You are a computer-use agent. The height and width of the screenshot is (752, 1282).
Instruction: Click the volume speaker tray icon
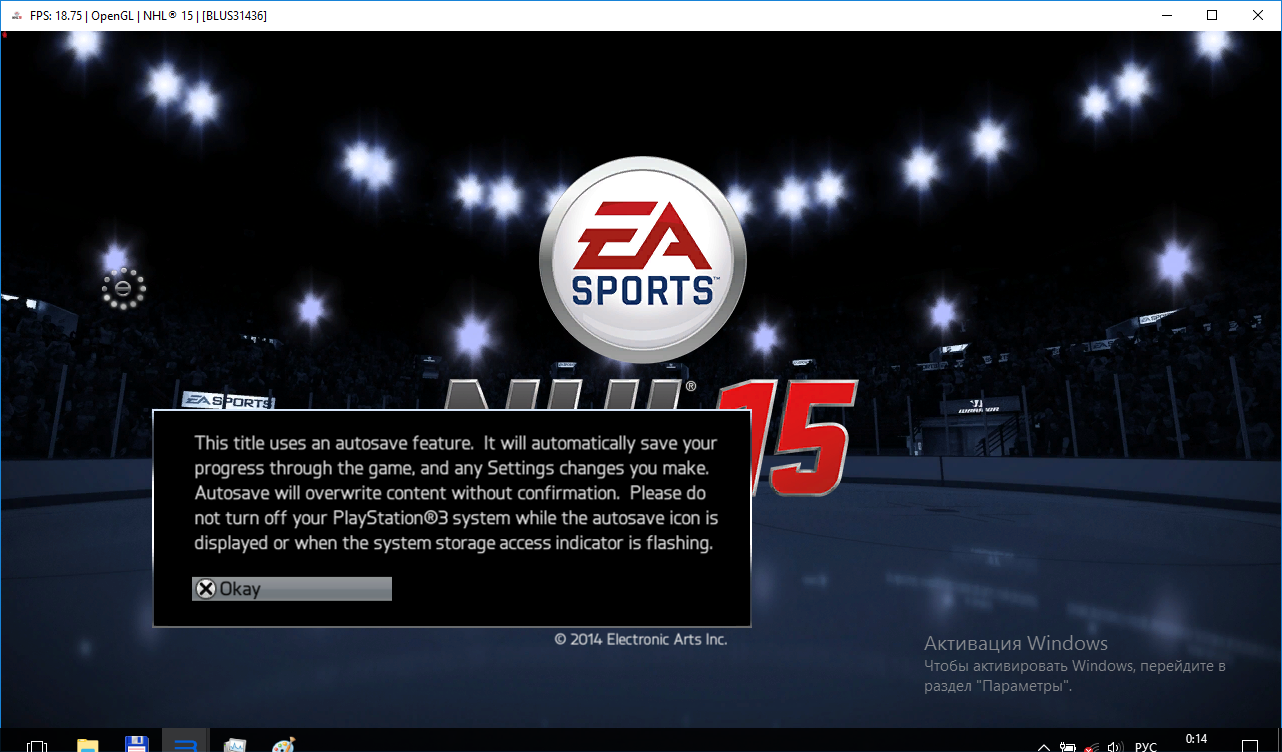point(1115,746)
